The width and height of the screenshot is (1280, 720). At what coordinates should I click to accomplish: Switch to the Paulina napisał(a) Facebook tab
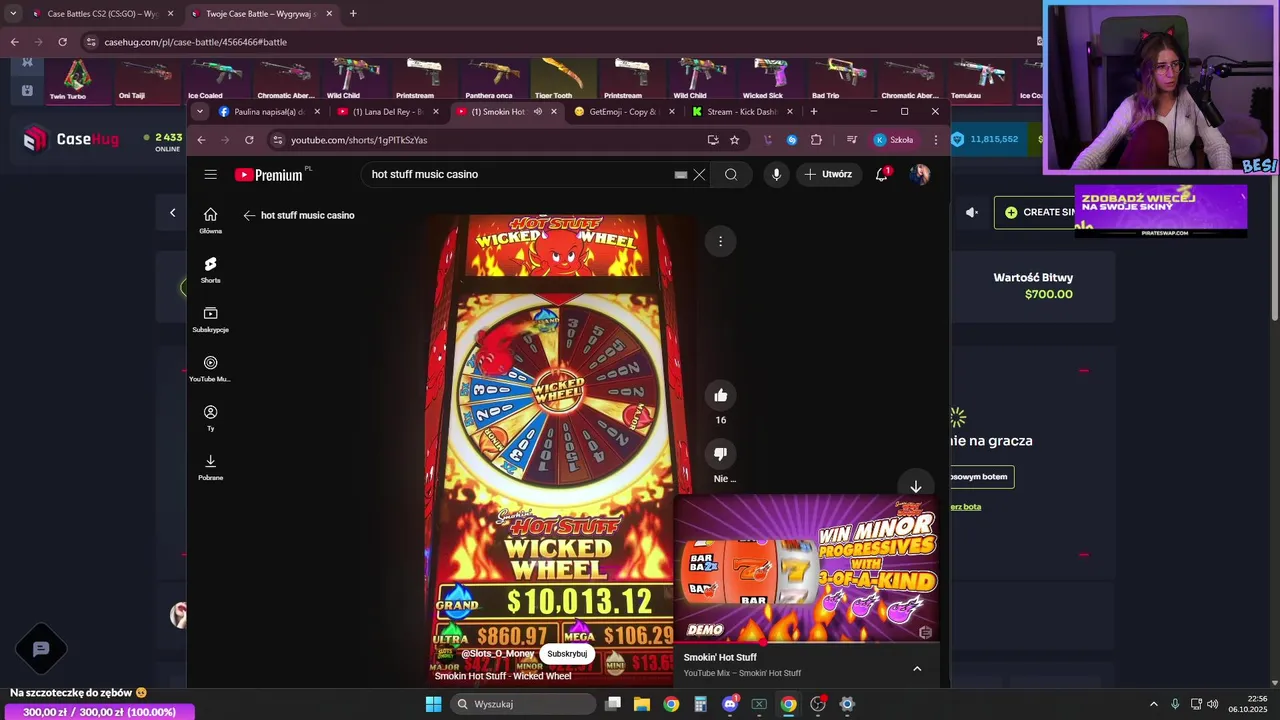tap(270, 112)
